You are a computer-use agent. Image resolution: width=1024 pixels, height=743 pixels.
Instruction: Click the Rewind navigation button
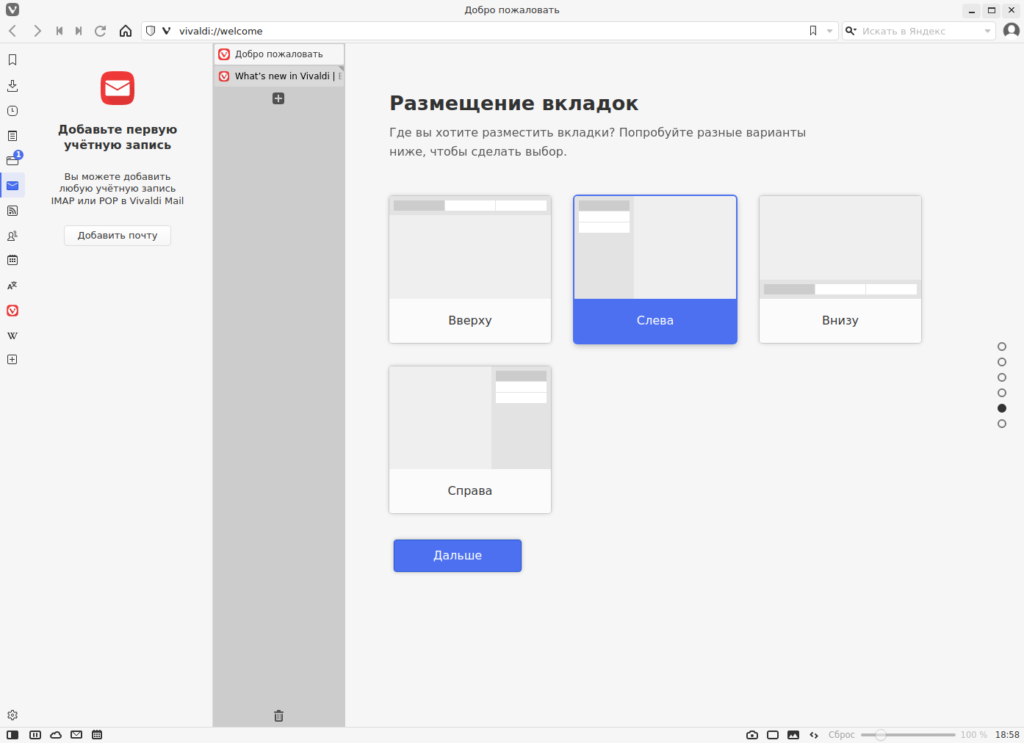click(59, 31)
